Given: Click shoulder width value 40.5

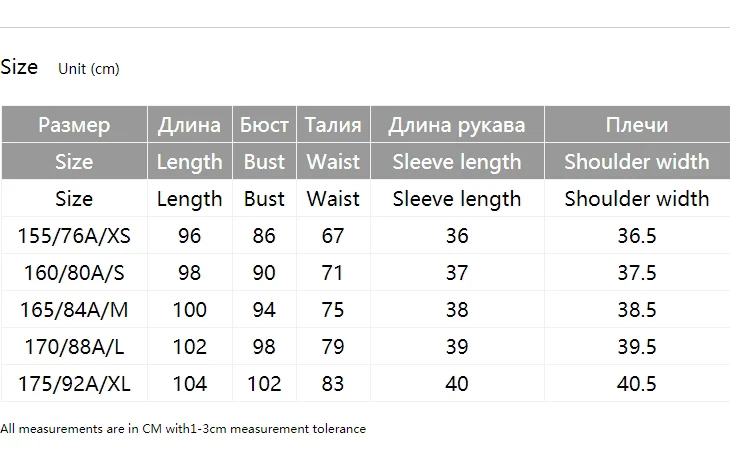Looking at the screenshot, I should 637,384.
